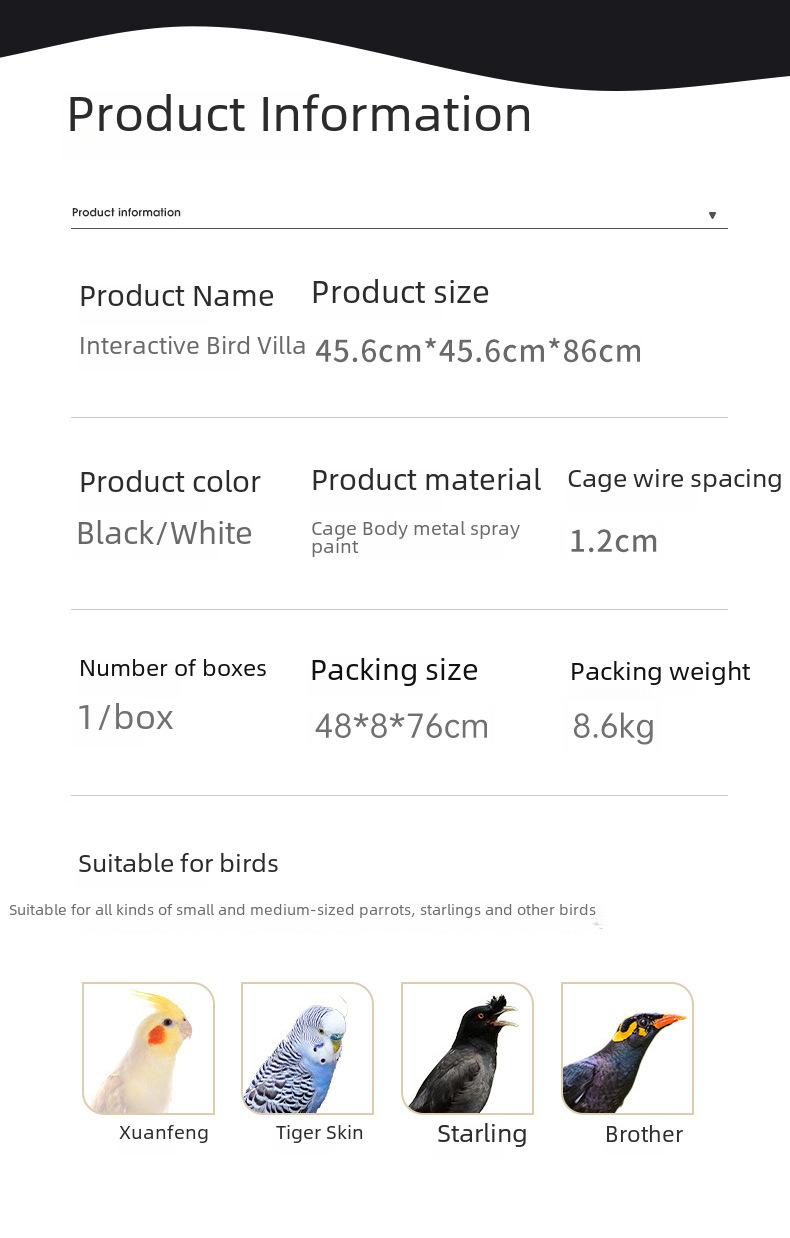Click the Xuanfeng cockatiel bird image
The image size is (790, 1238).
click(148, 1048)
